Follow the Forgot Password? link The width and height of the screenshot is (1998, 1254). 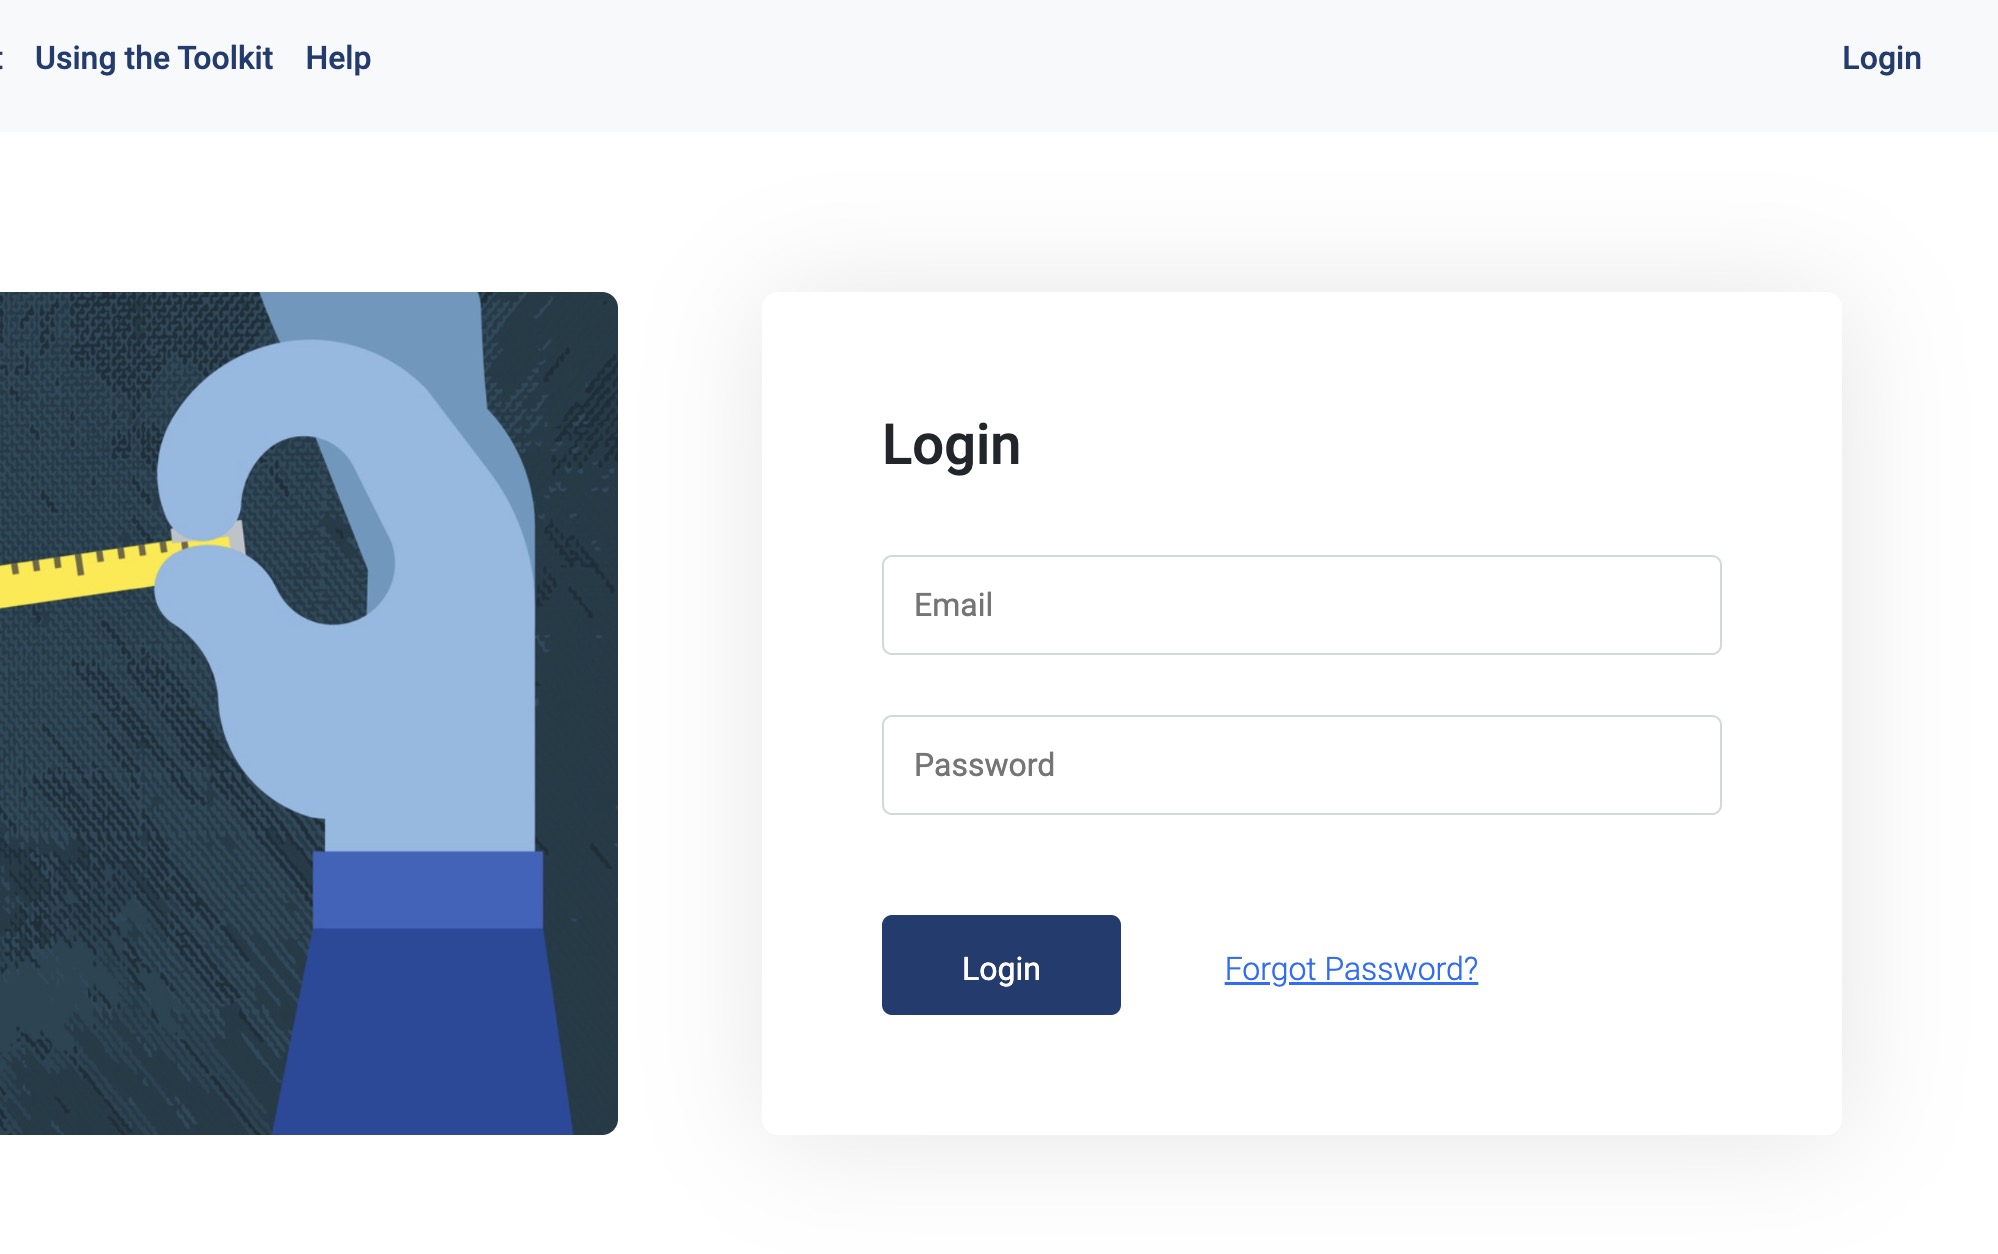1351,968
